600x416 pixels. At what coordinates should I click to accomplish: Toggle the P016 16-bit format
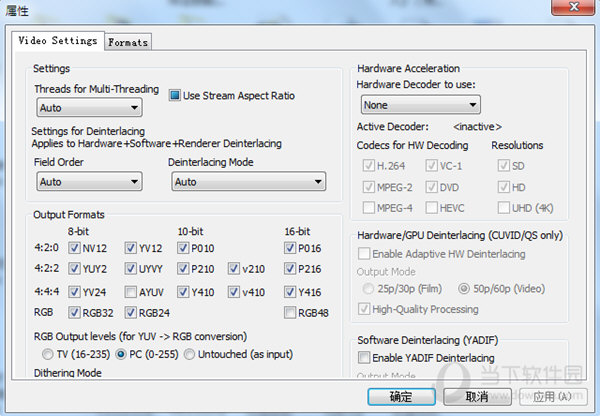click(290, 248)
